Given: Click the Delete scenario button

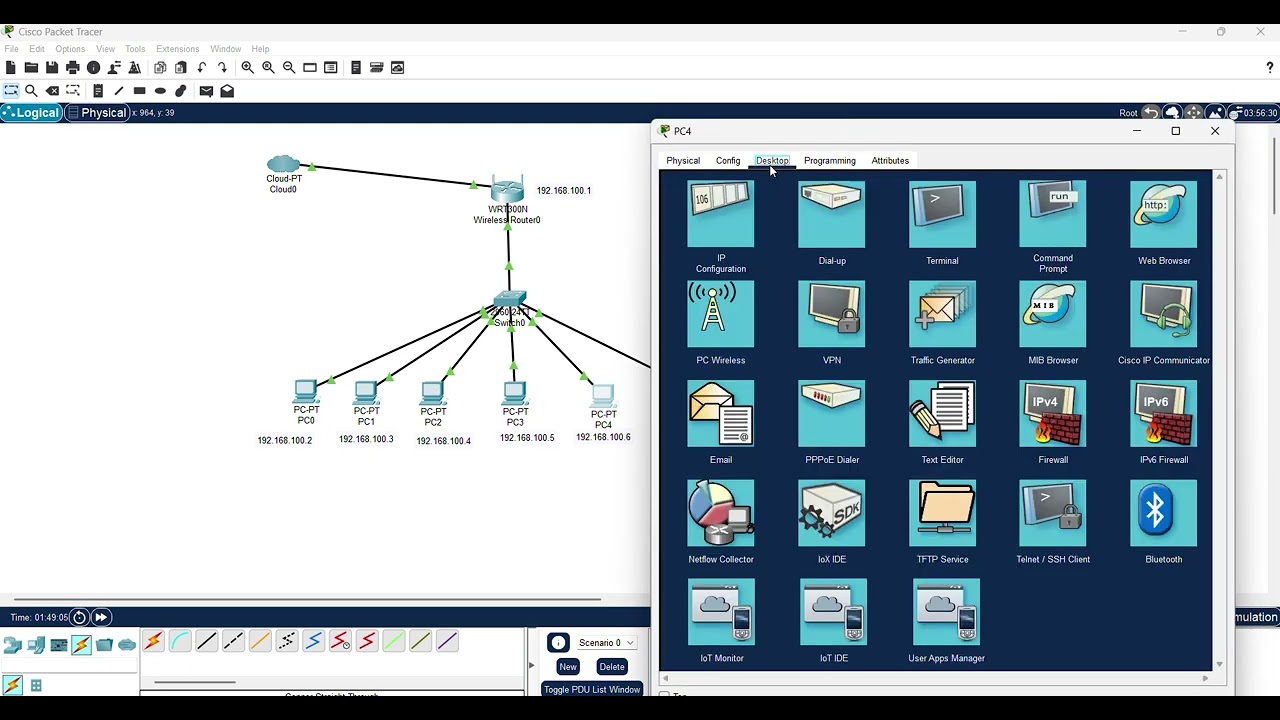Looking at the screenshot, I should click(x=612, y=667).
